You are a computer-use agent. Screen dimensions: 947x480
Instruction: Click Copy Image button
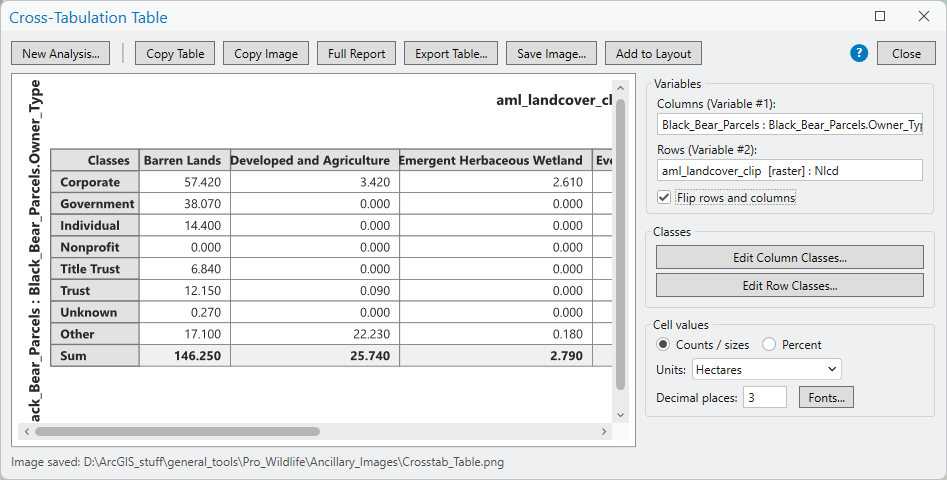click(266, 54)
